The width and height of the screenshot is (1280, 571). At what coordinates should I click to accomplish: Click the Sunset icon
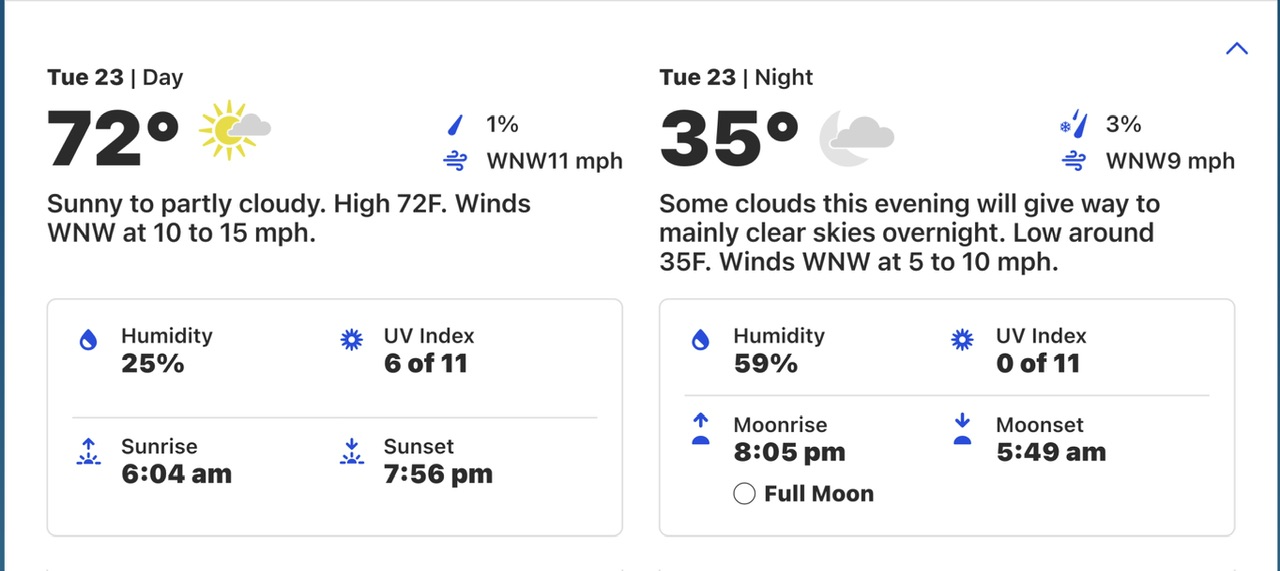tap(351, 452)
